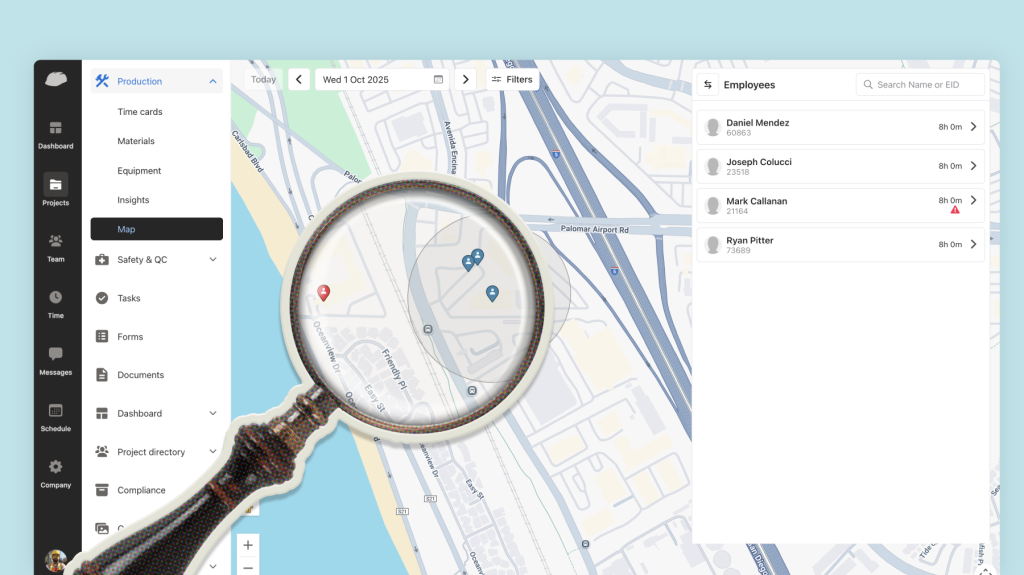
Task: Select Time cards menu item
Action: [140, 112]
